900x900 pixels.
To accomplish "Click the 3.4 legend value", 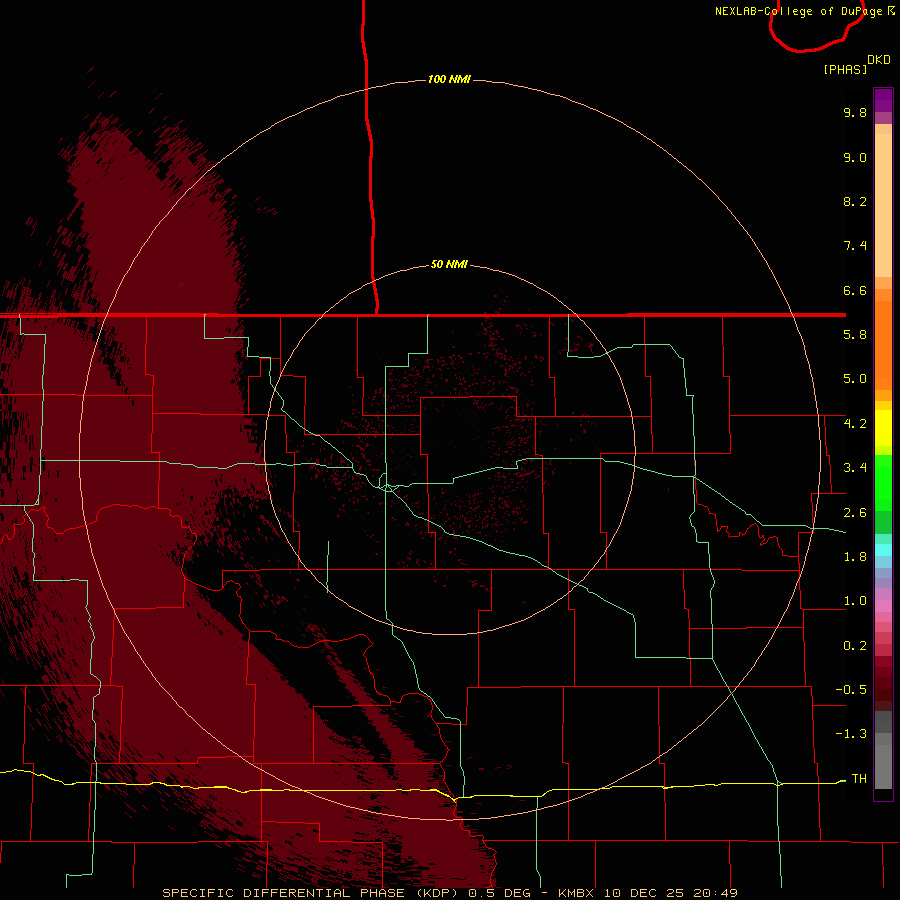I will click(855, 468).
